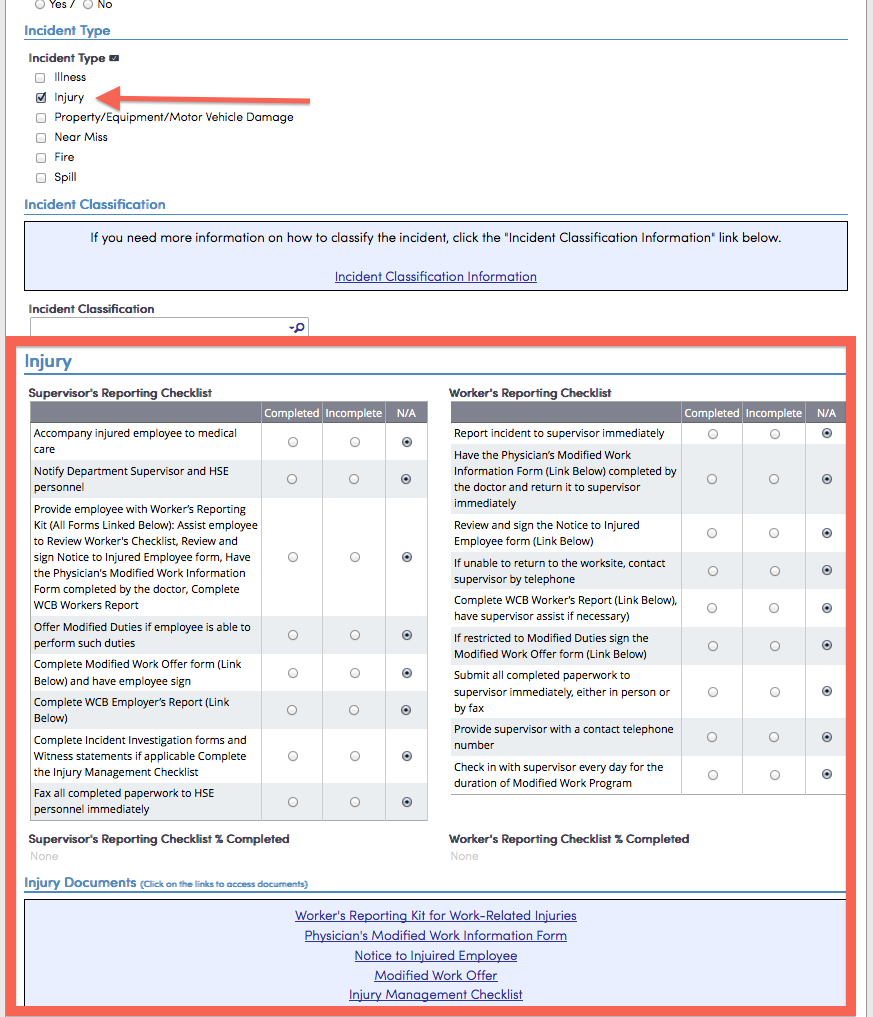Mark Provide contact telephone number as Completed
Image resolution: width=873 pixels, height=1017 pixels.
(712, 737)
